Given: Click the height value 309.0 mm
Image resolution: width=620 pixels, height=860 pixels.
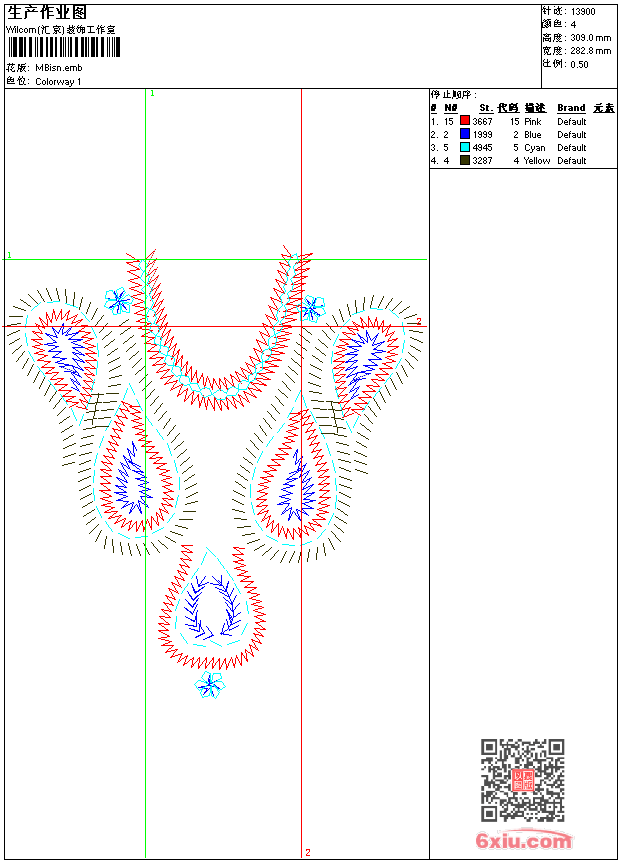Looking at the screenshot, I should 590,38.
